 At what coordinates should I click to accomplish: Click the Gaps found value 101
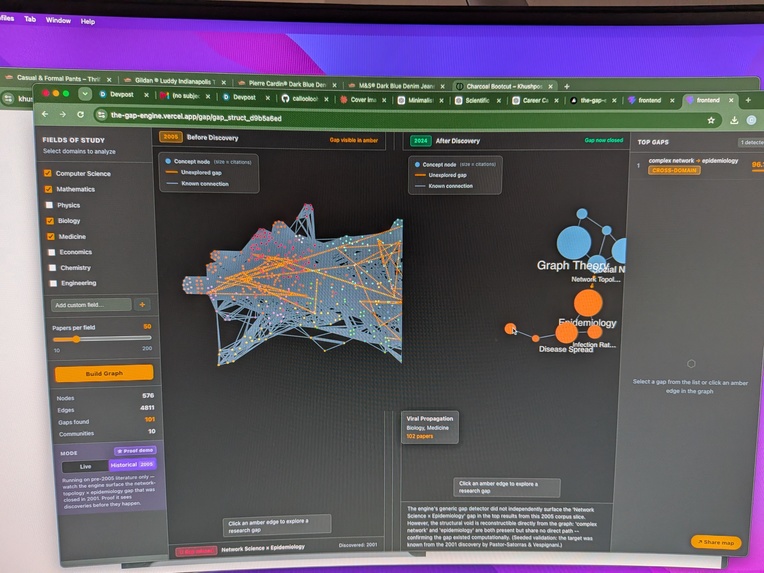[x=150, y=419]
